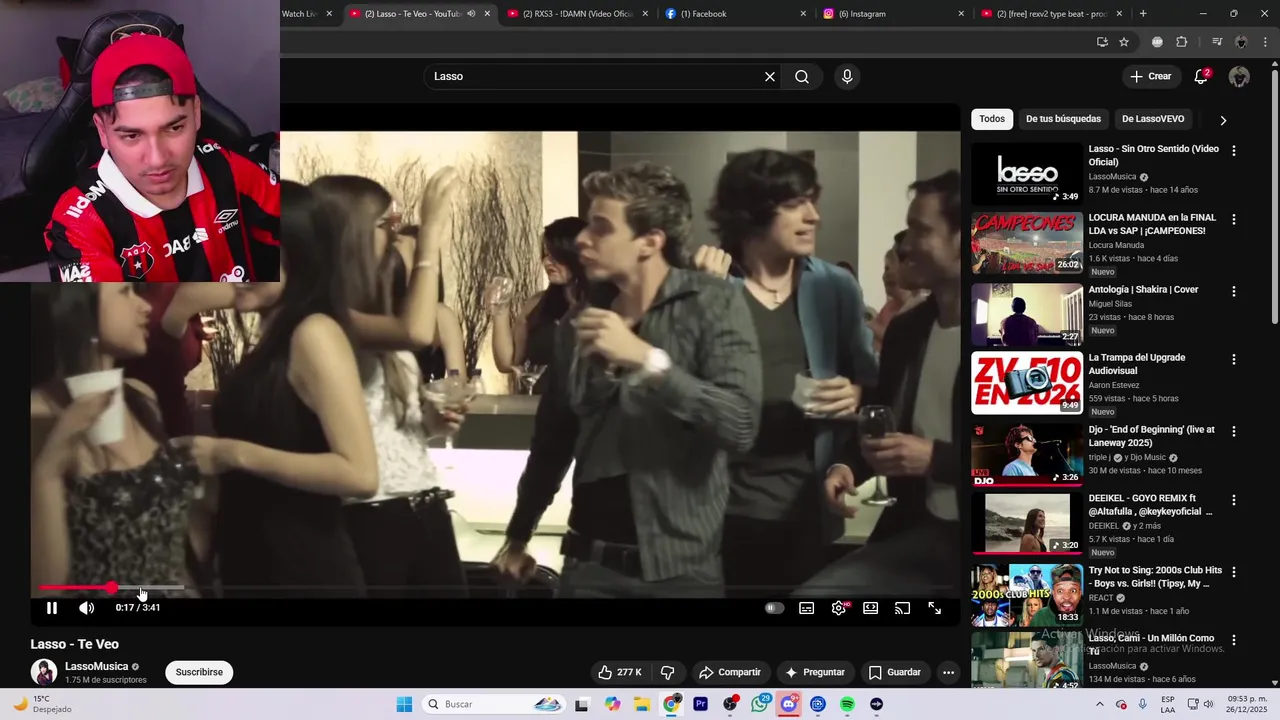Image resolution: width=1280 pixels, height=720 pixels.
Task: Open options for Lasso - Sin Otro Sentido
Action: 1233,150
